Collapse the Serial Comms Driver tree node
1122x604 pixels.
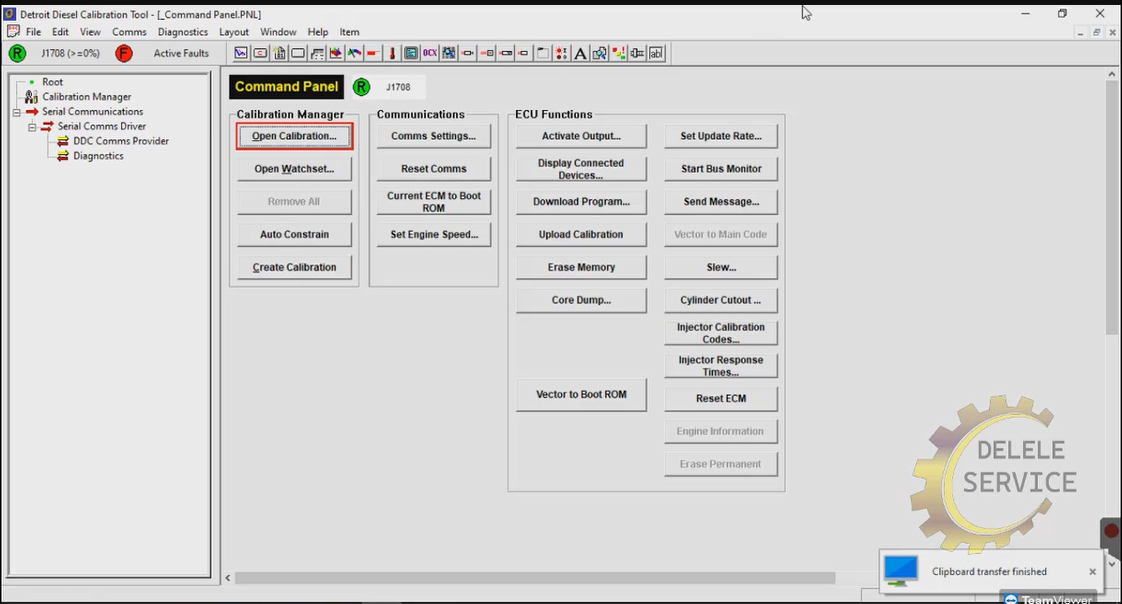[x=32, y=127]
